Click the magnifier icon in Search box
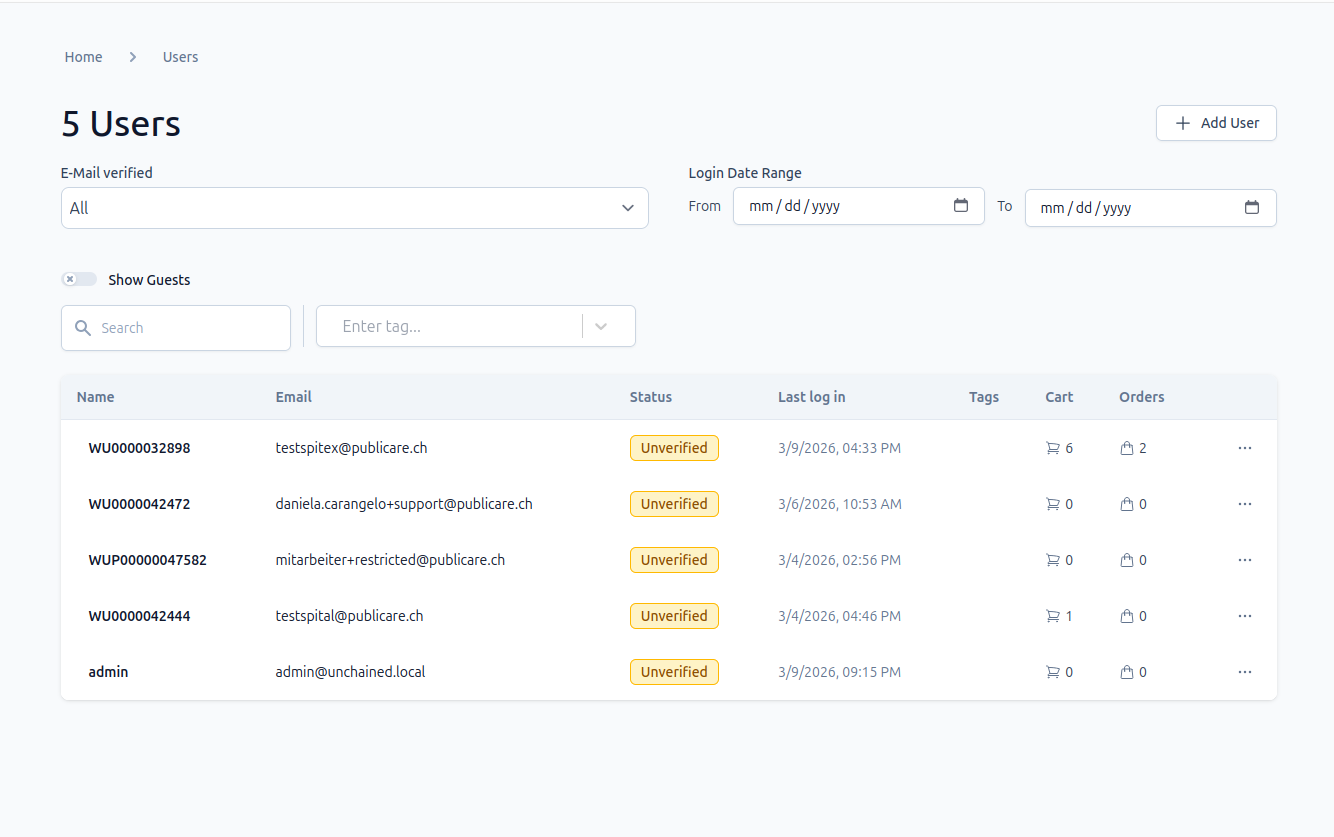This screenshot has width=1334, height=837. tap(83, 328)
